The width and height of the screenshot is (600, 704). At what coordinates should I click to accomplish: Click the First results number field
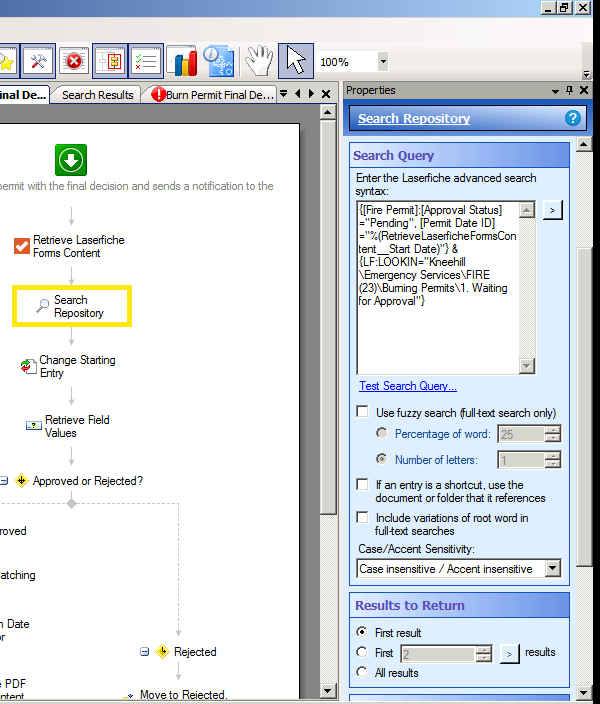[438, 654]
